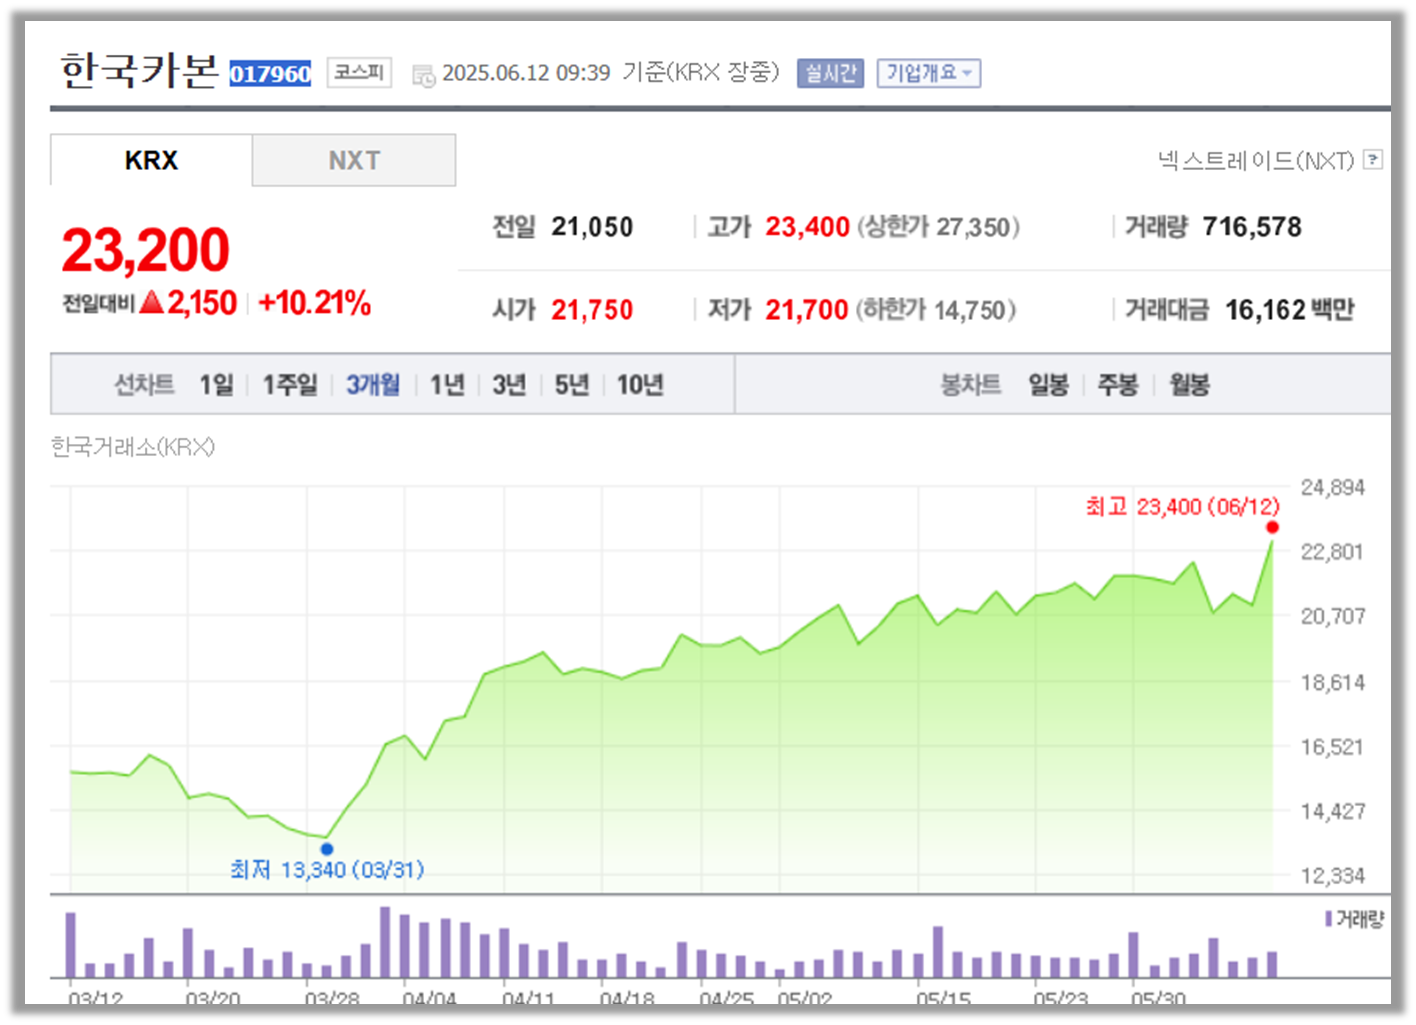Viewport: 1416px width, 1025px height.
Task: Select the 1주일 line chart period
Action: pyautogui.click(x=290, y=384)
